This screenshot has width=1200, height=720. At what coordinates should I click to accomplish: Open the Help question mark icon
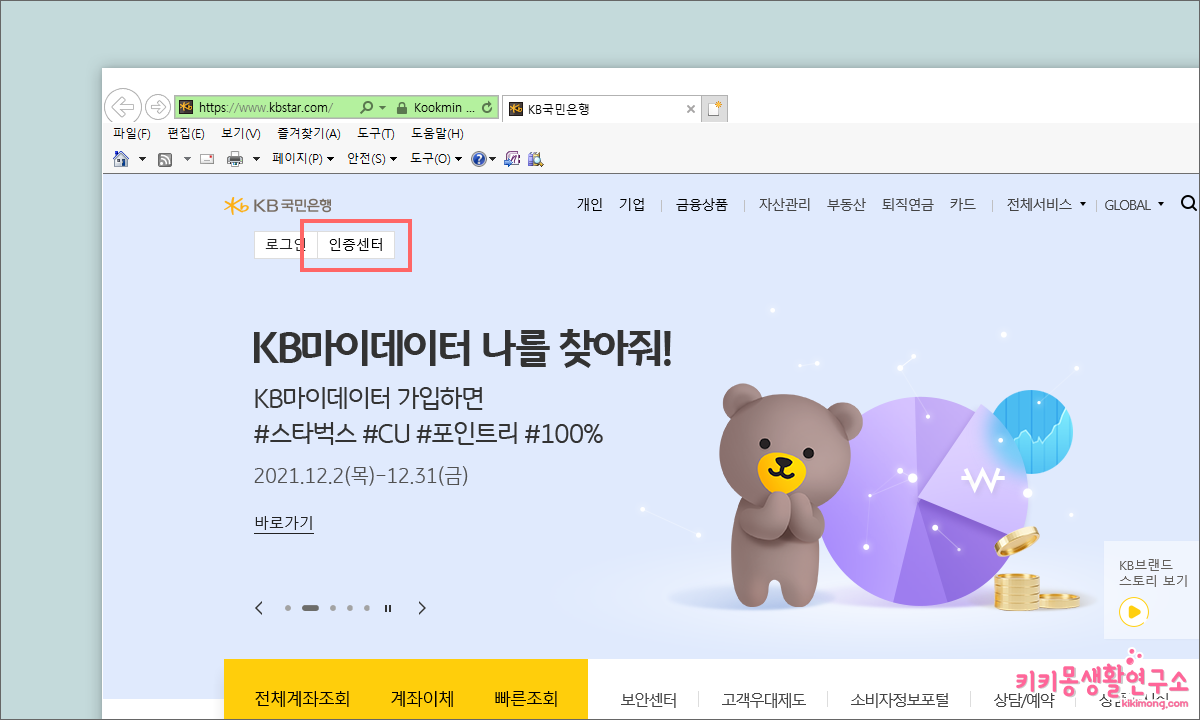(477, 158)
